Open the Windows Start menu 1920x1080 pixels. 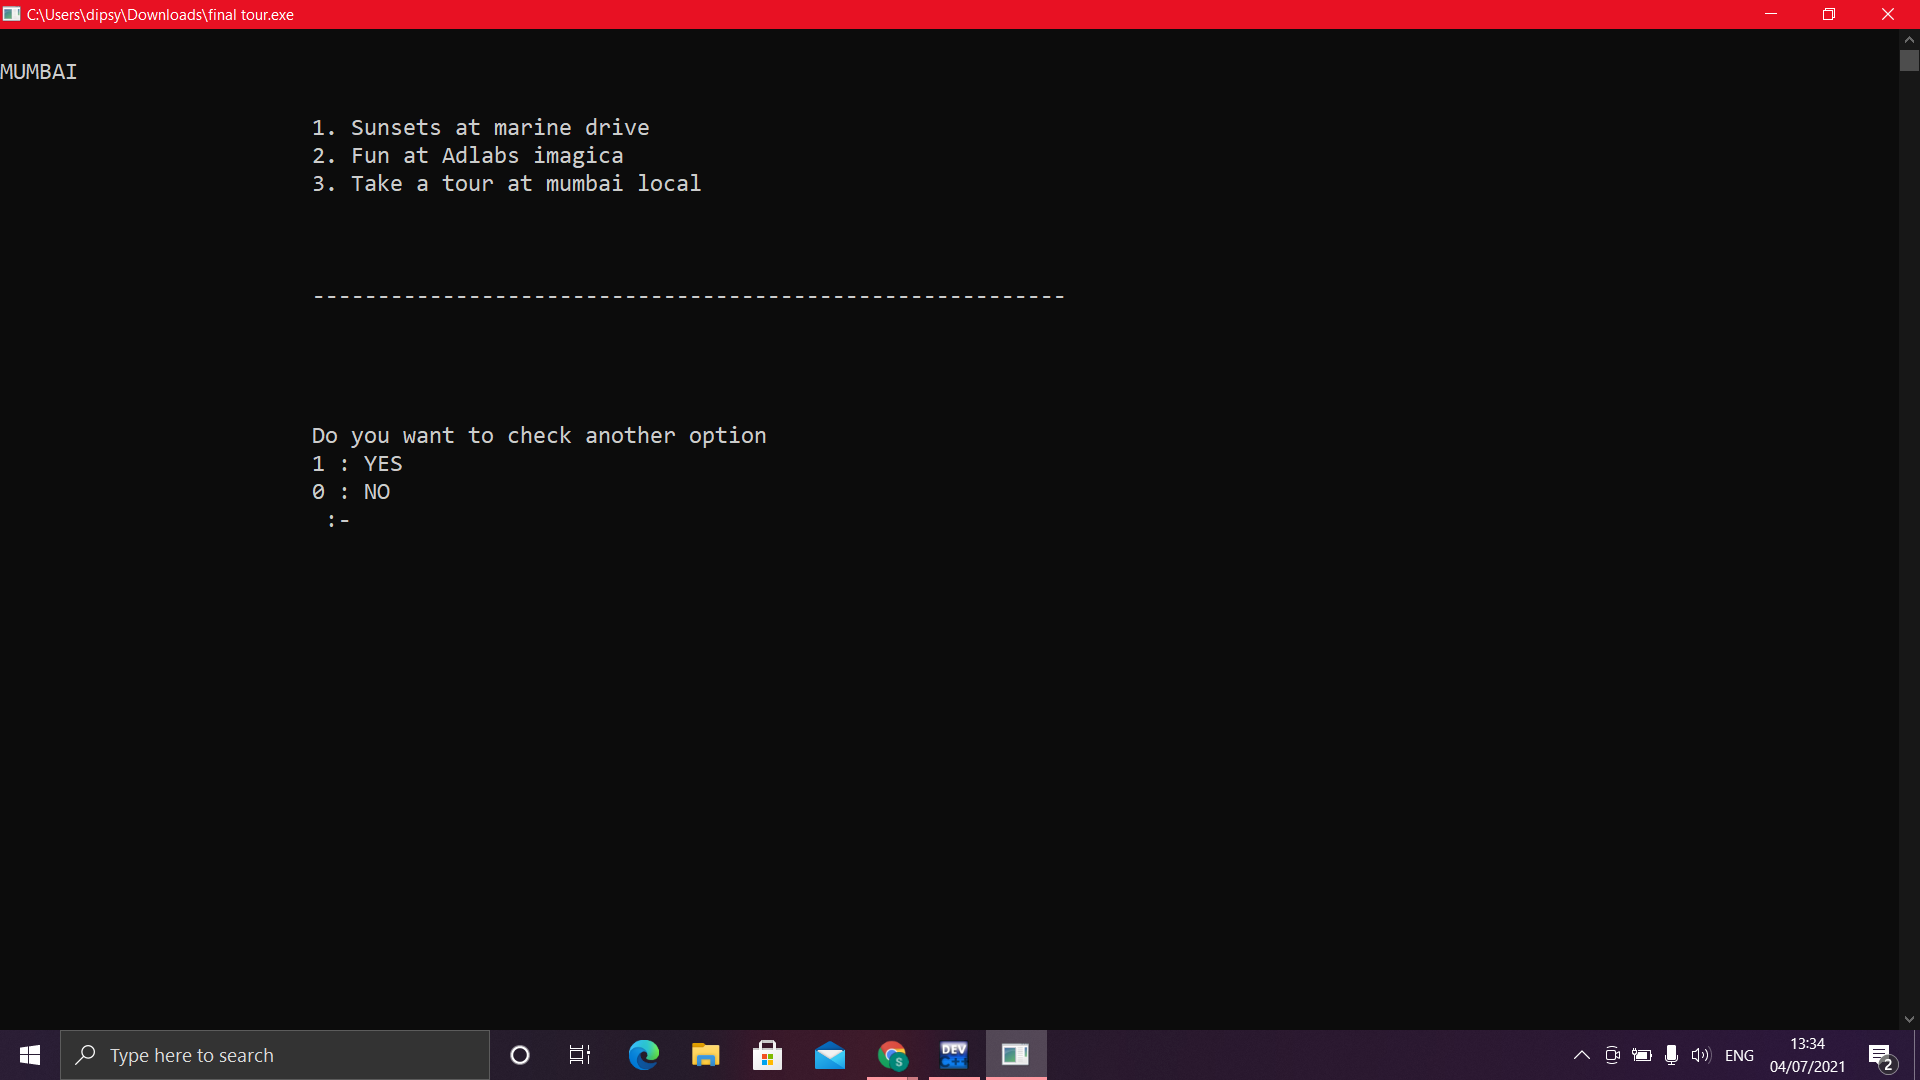coord(30,1055)
